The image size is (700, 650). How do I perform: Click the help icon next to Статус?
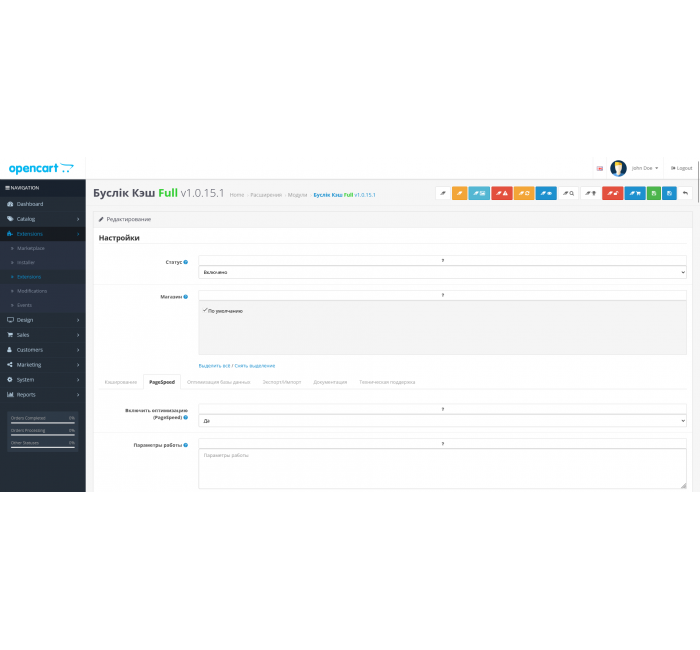coord(186,262)
